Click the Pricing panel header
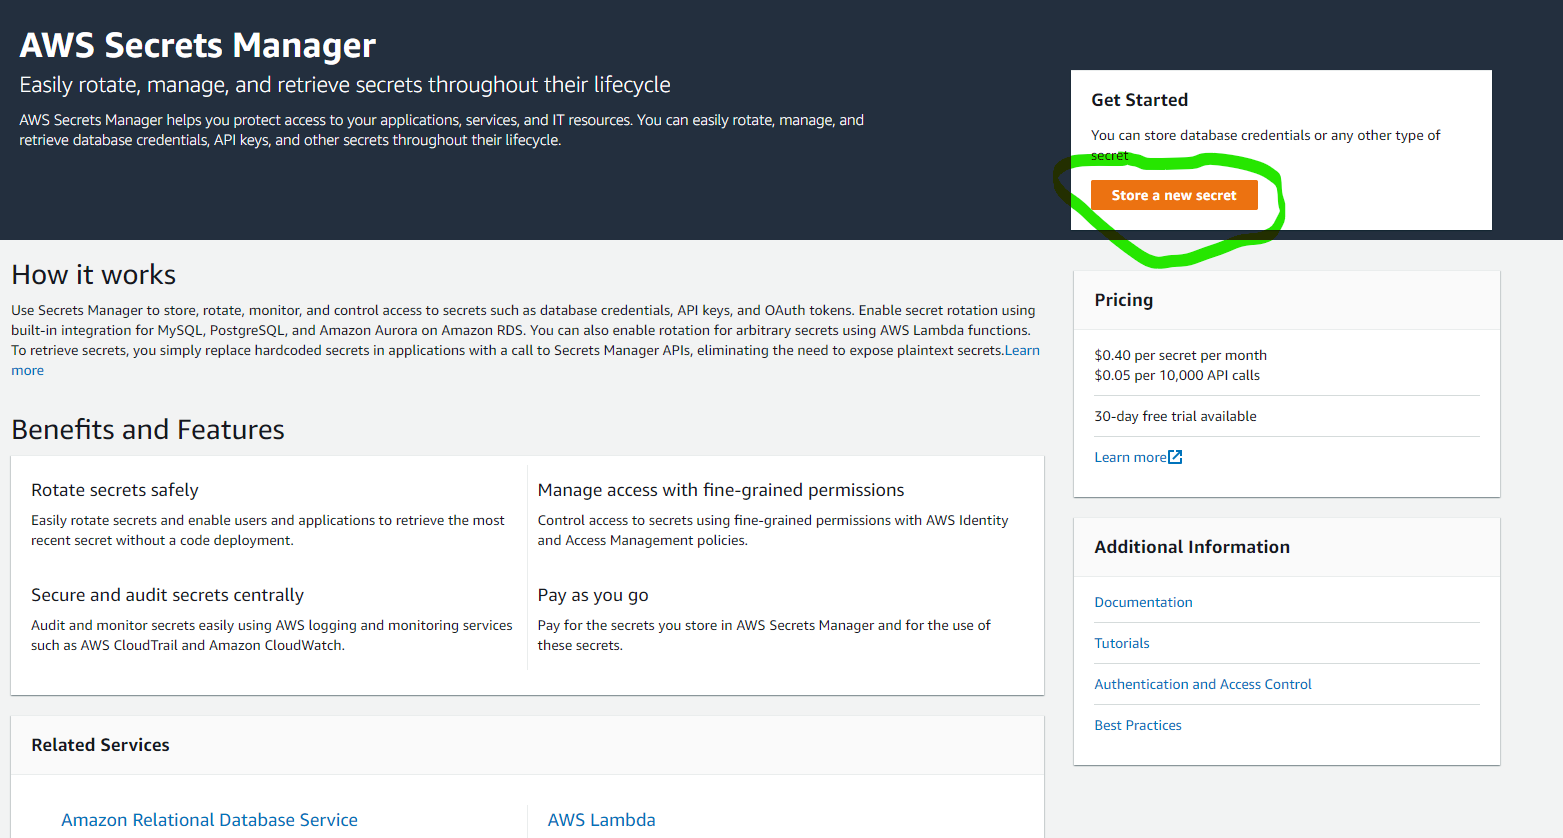1563x838 pixels. (1123, 299)
